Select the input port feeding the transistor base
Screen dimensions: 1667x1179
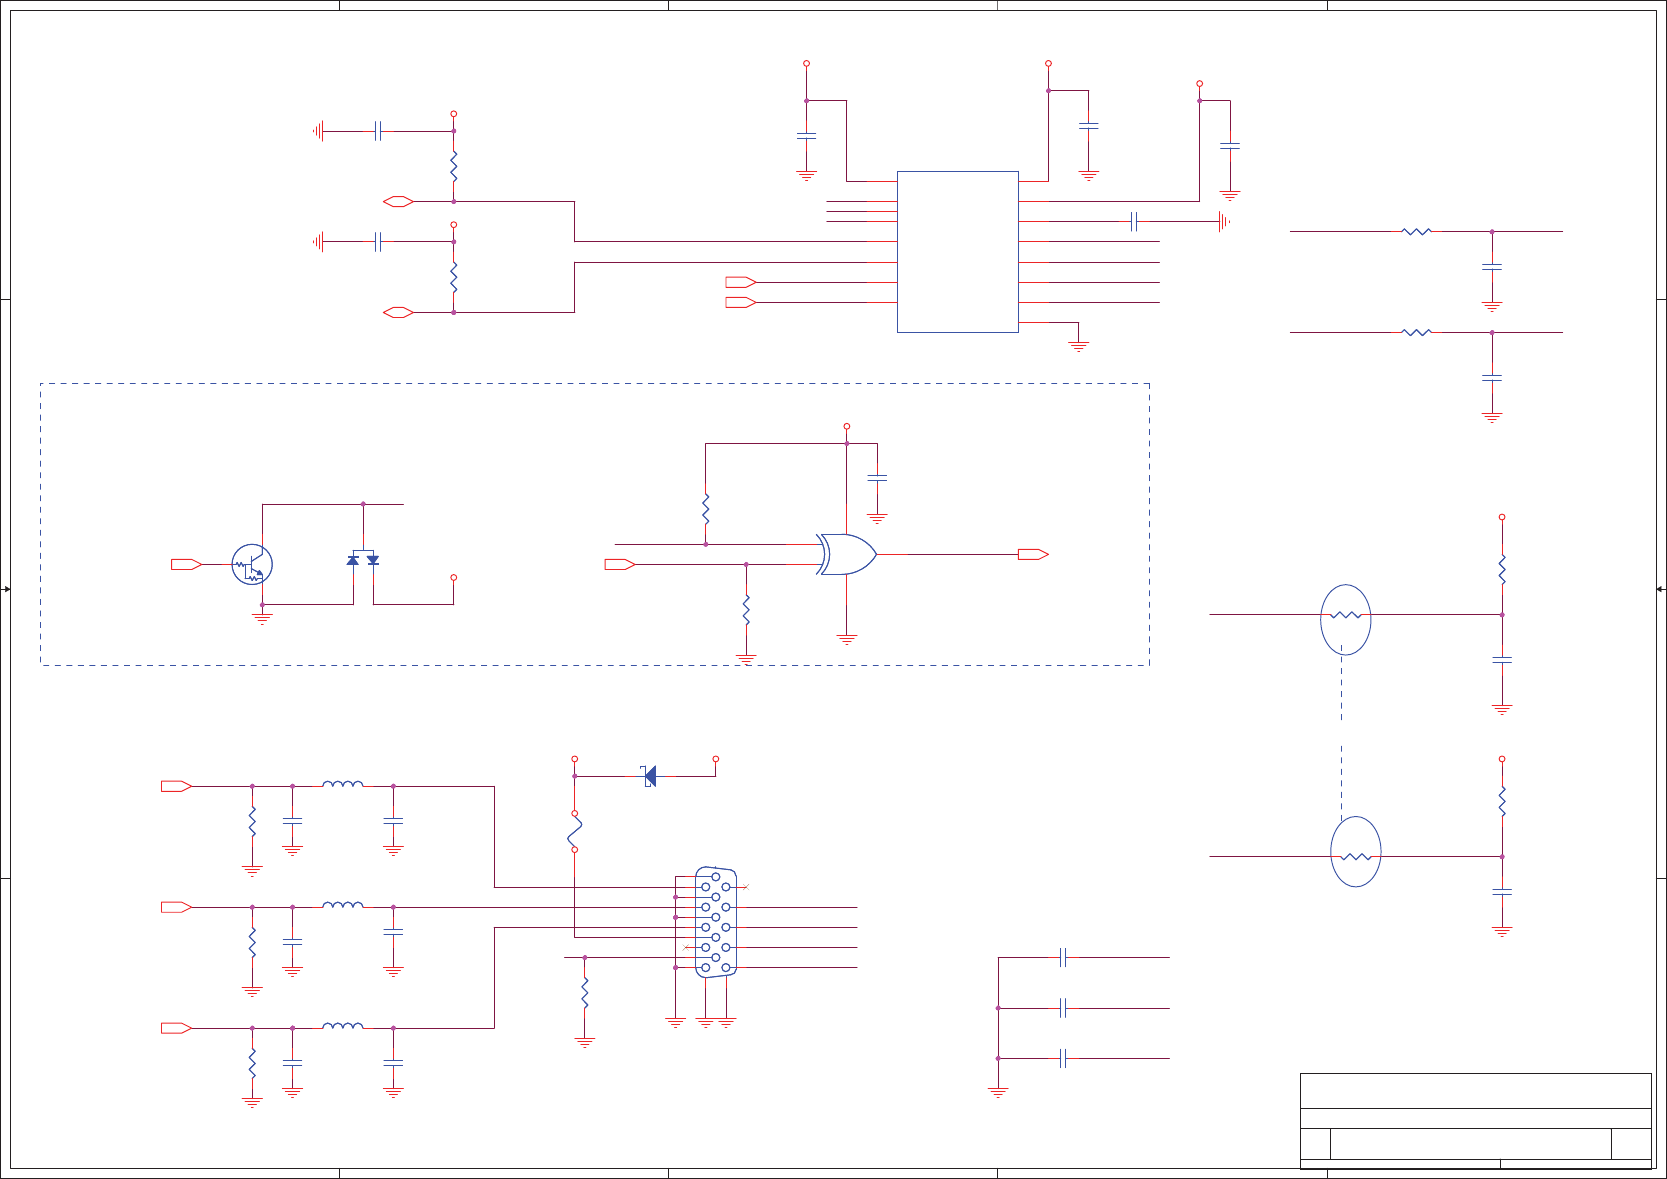click(187, 565)
